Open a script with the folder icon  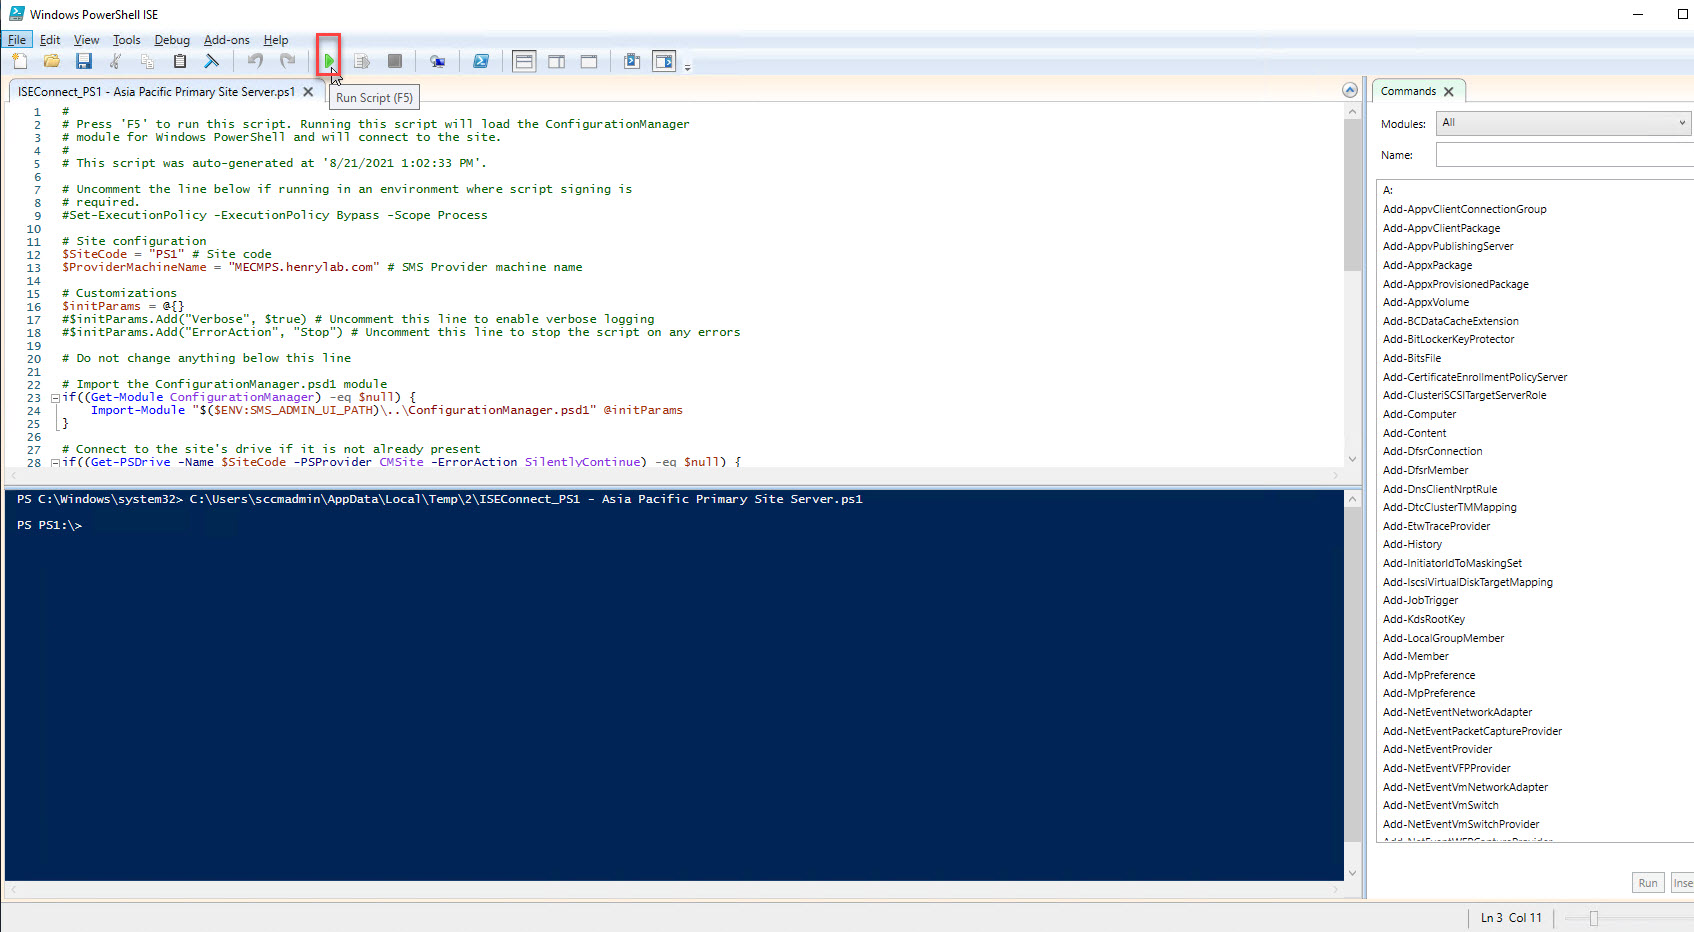52,61
